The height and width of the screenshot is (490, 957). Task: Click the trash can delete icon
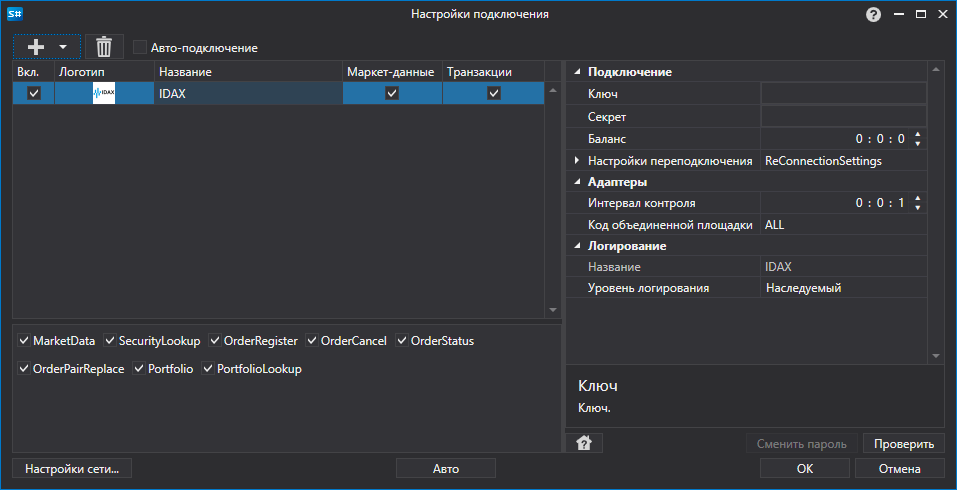[x=104, y=46]
